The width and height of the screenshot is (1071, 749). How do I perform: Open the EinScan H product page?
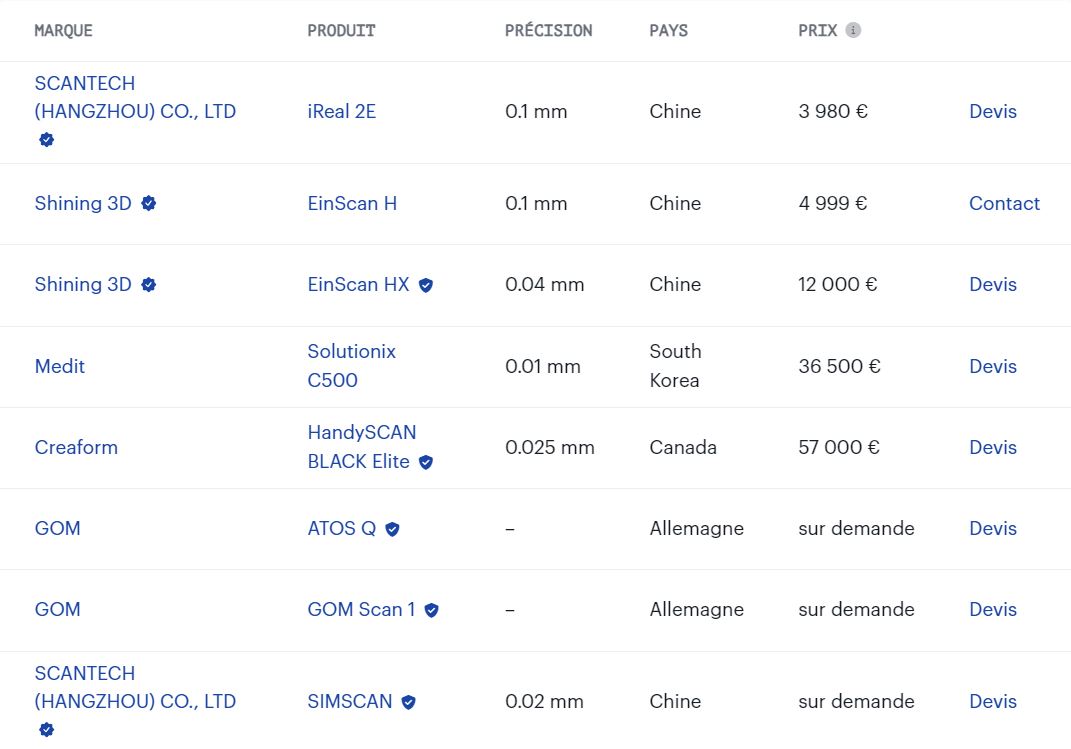(352, 203)
